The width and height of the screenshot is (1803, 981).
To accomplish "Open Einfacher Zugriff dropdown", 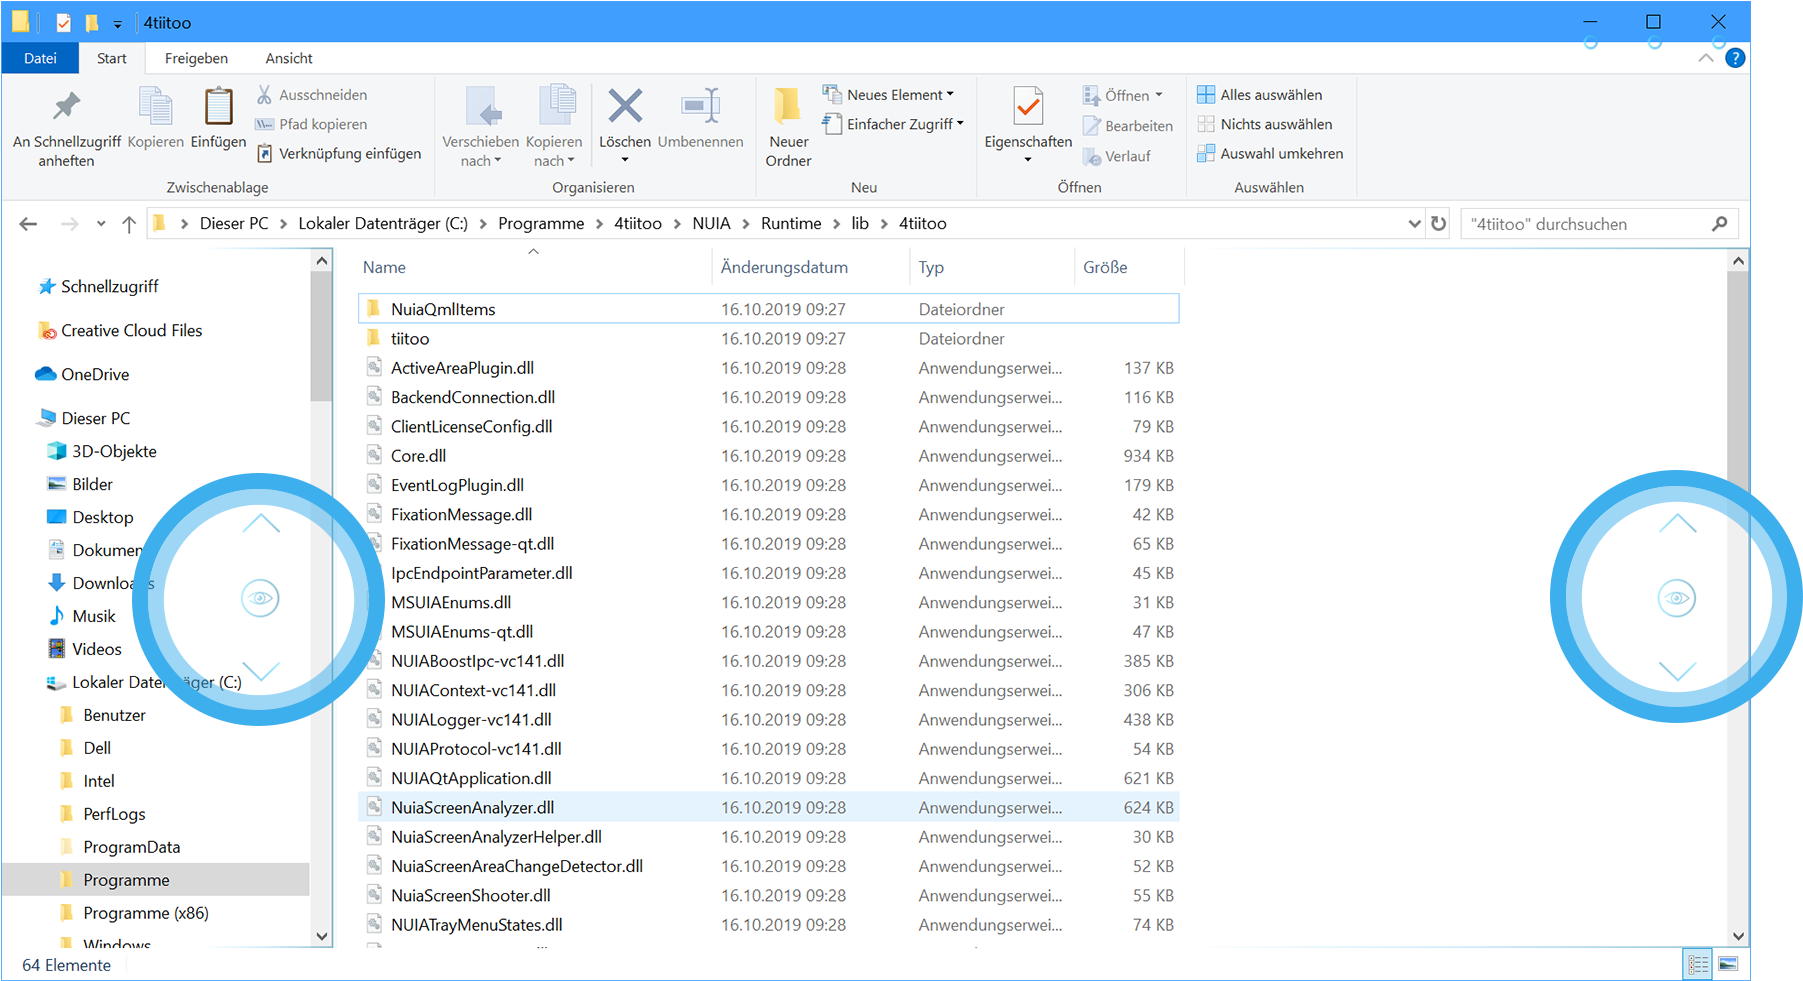I will (x=893, y=124).
